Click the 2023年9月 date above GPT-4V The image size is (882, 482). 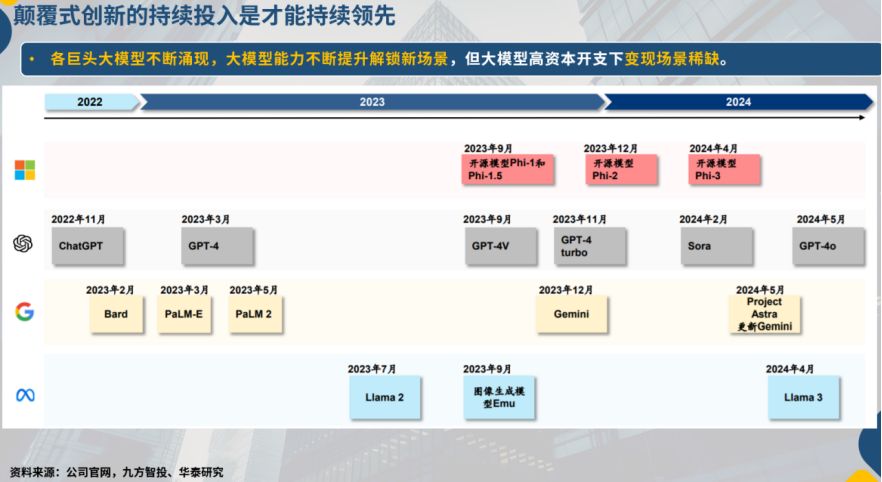pos(487,219)
